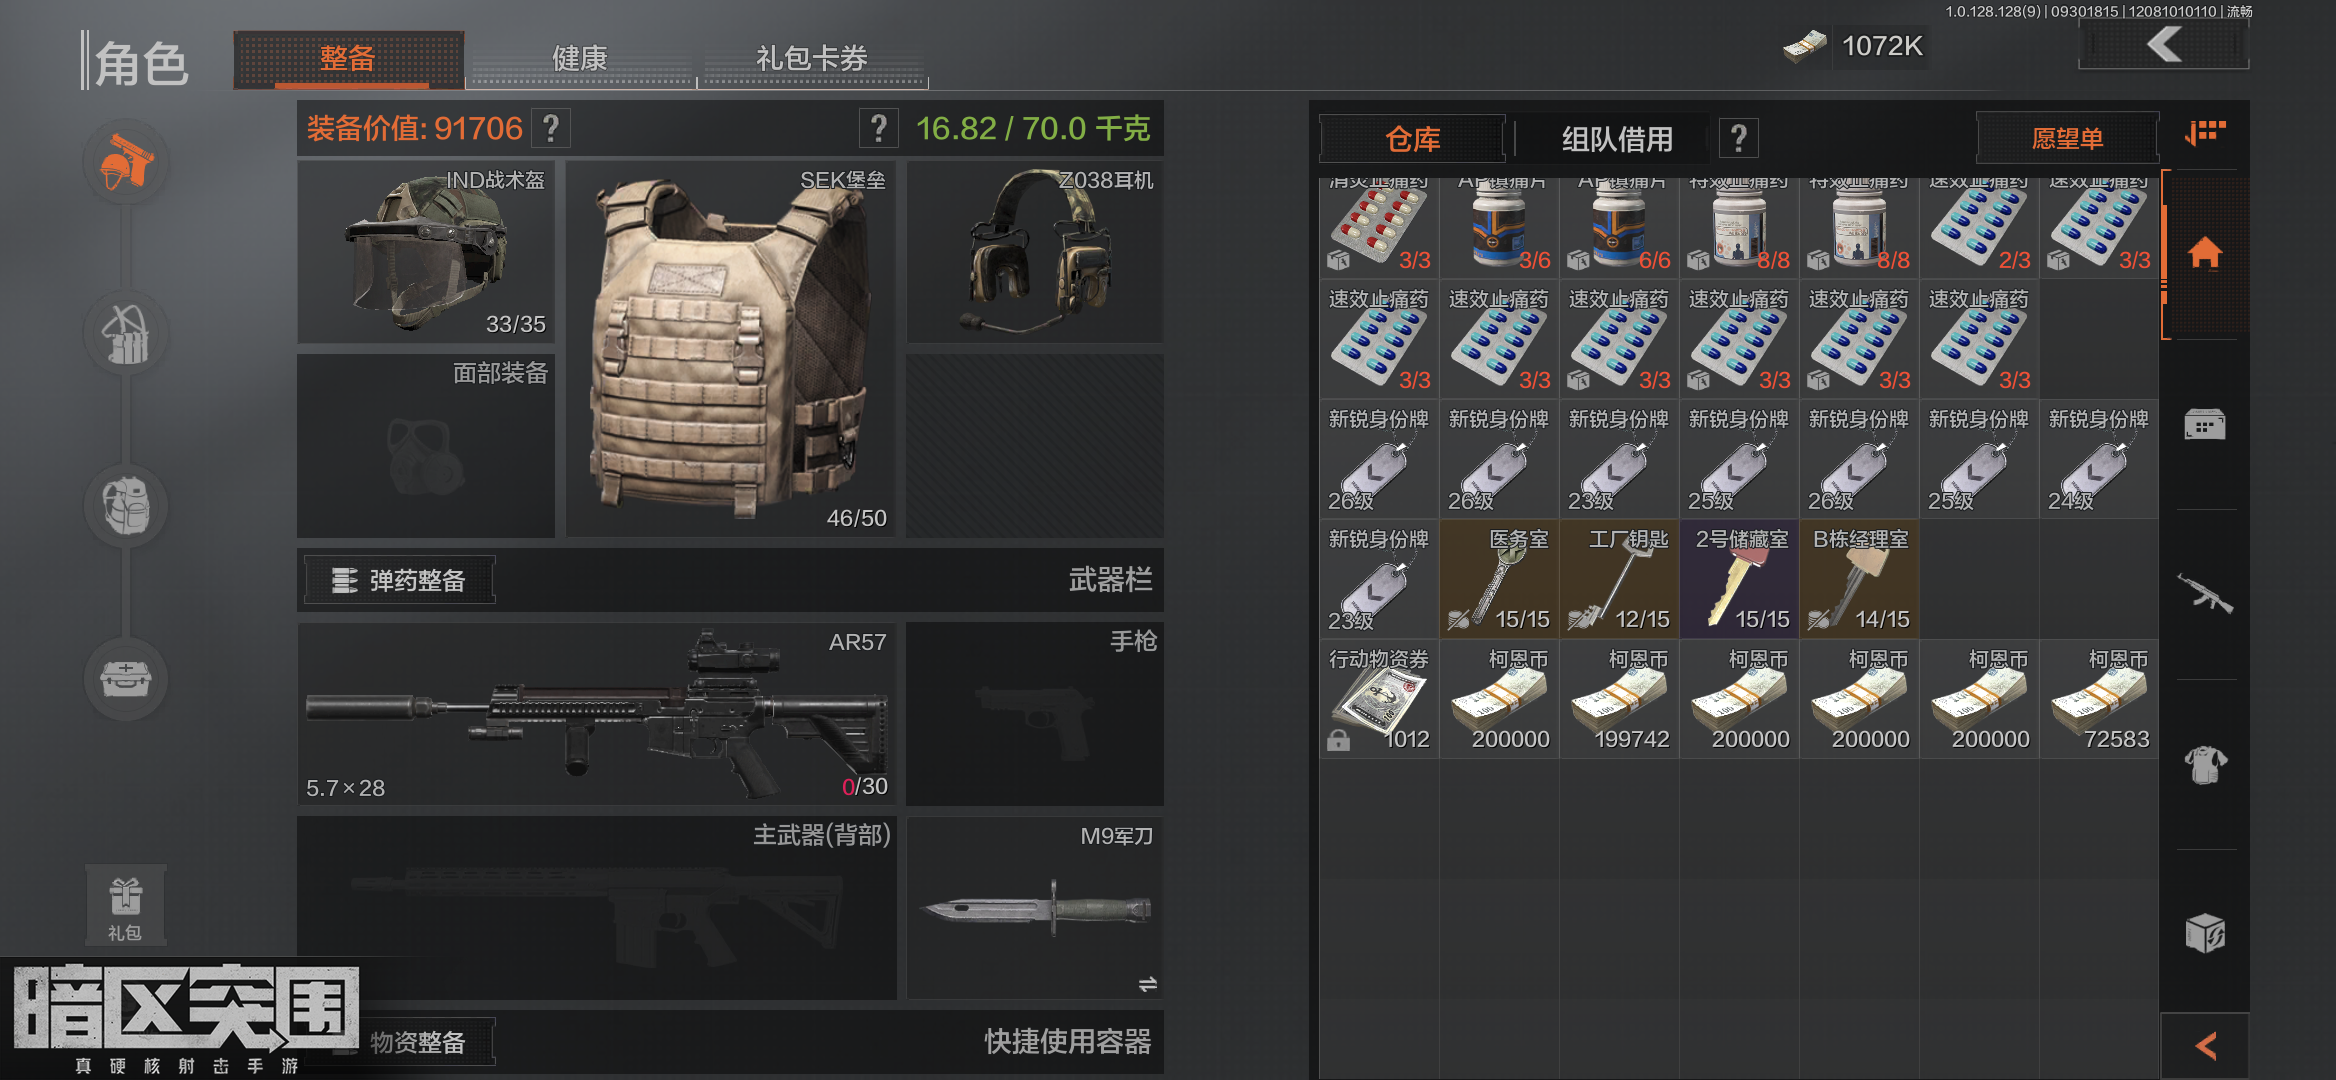Click the help icon beside weight value
This screenshot has height=1080, width=2336.
pyautogui.click(x=878, y=128)
